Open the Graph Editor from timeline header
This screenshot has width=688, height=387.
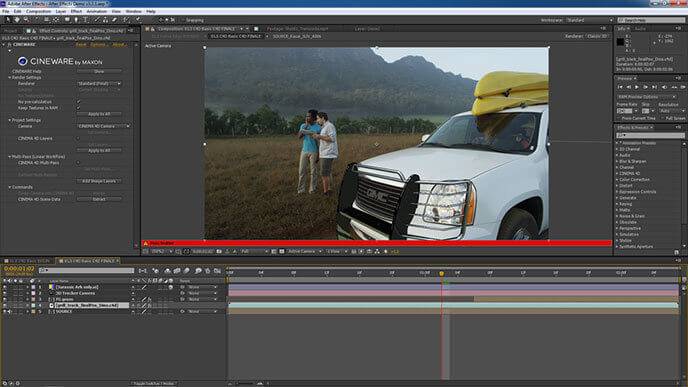click(x=217, y=271)
